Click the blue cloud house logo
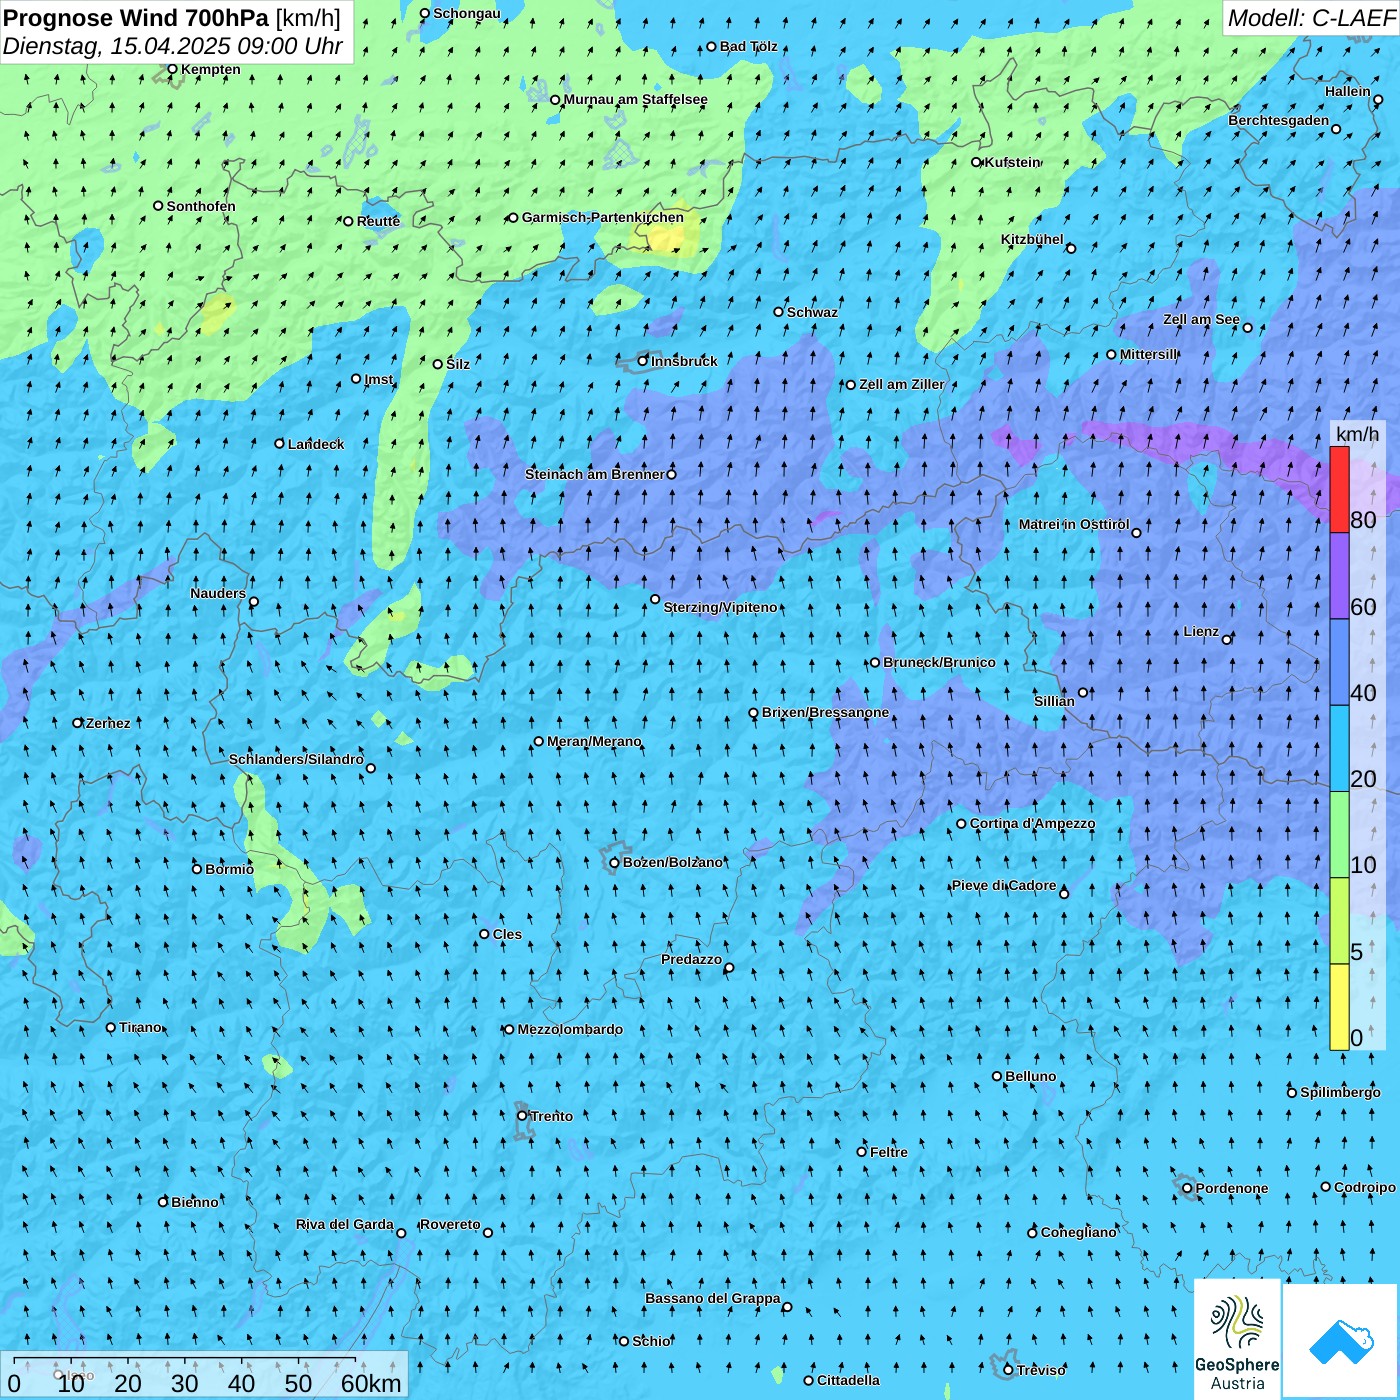Image resolution: width=1400 pixels, height=1400 pixels. (1341, 1340)
